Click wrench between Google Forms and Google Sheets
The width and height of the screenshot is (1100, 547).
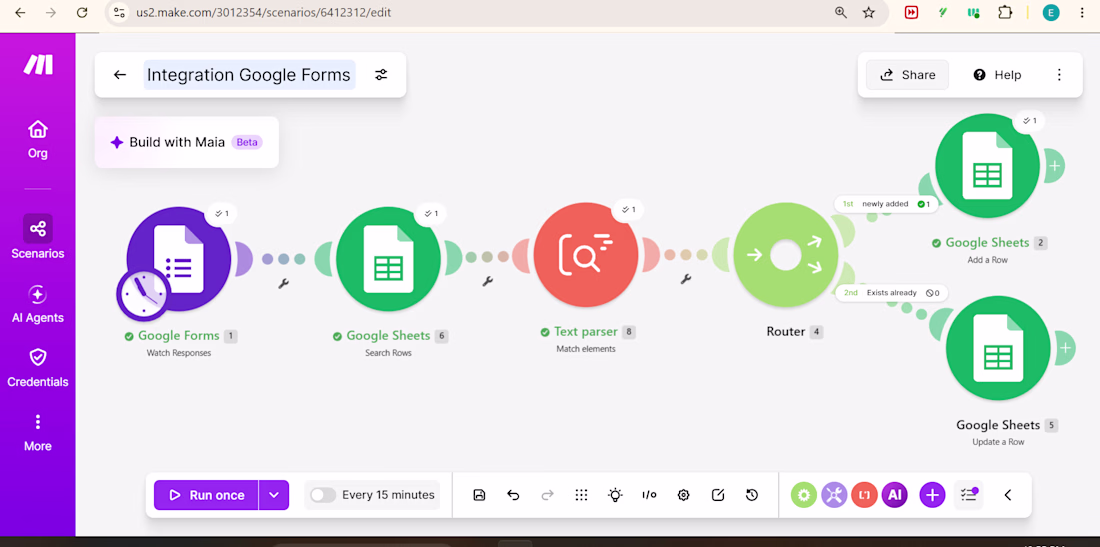(x=283, y=283)
